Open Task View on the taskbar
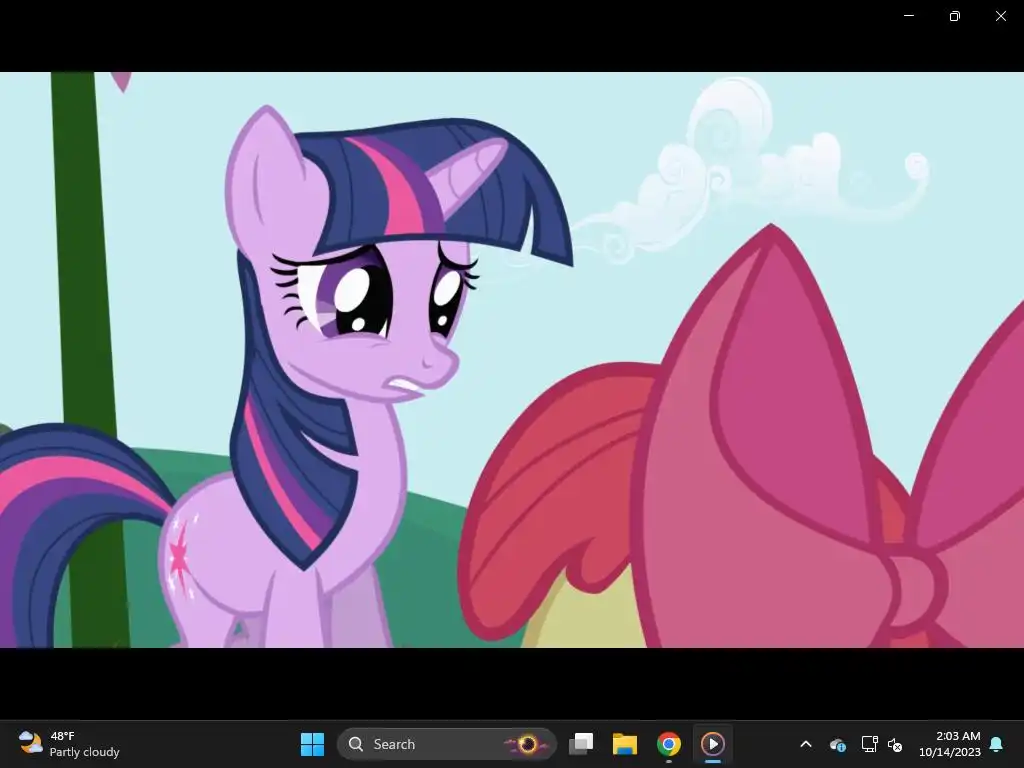 pos(581,744)
